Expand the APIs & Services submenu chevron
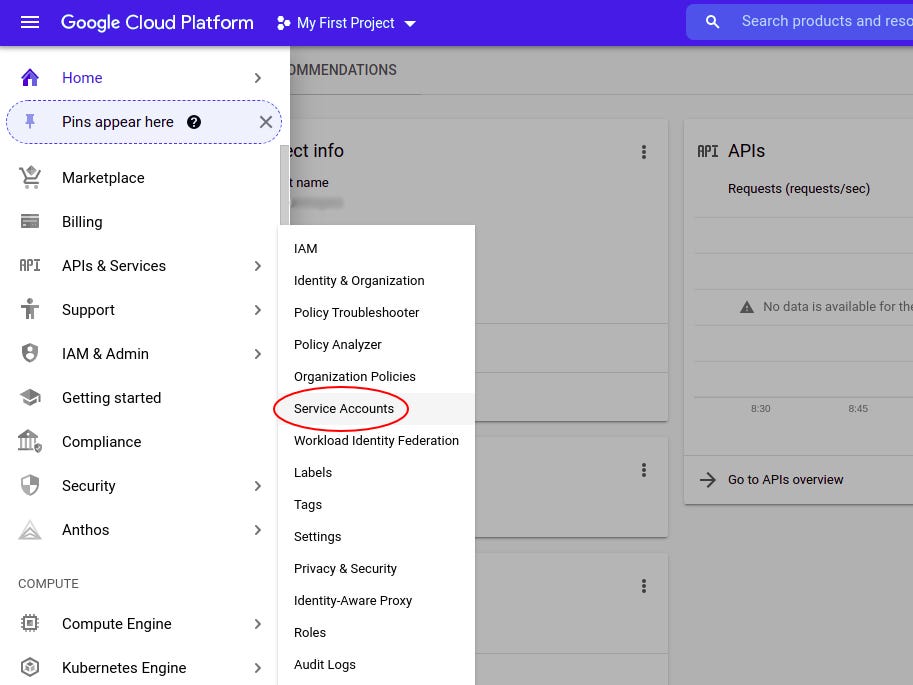This screenshot has height=685, width=913. (257, 266)
